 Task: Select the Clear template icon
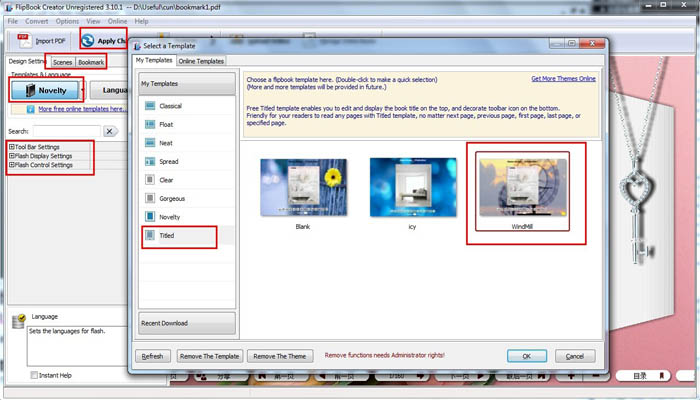[150, 180]
